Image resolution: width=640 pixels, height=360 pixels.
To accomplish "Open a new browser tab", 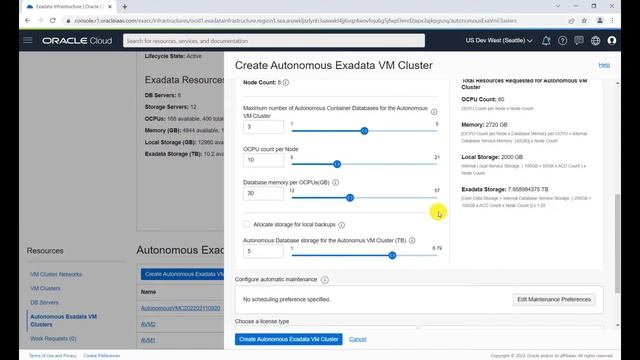I will pyautogui.click(x=124, y=7).
